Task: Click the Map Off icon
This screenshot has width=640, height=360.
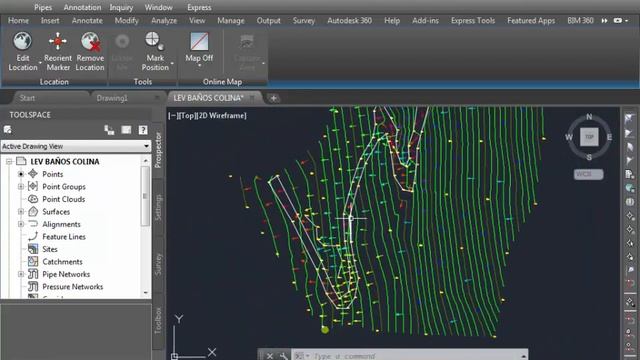Action: click(199, 41)
